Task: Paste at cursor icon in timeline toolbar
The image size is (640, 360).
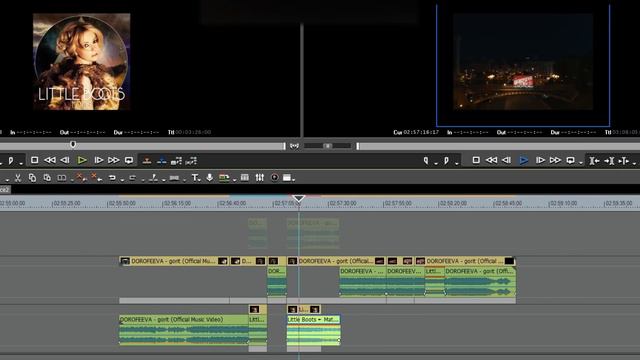Action: [47, 178]
